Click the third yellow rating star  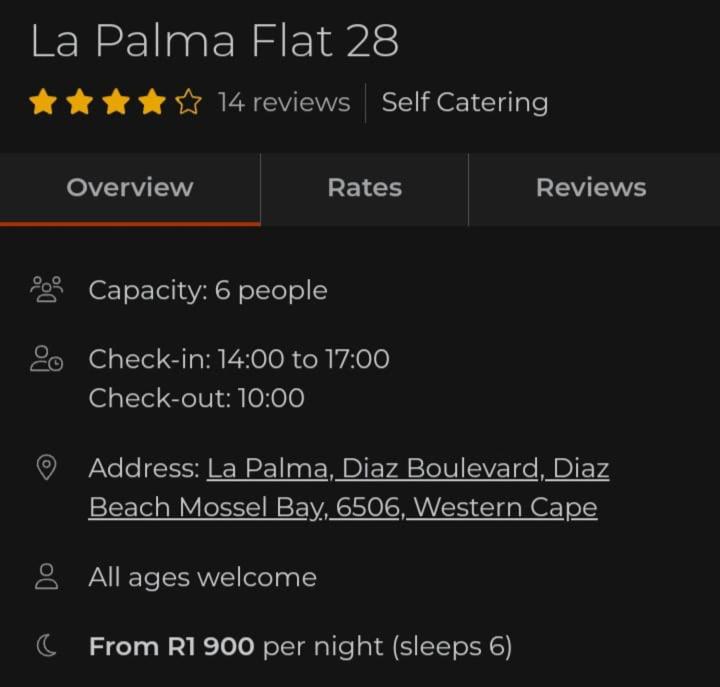115,102
